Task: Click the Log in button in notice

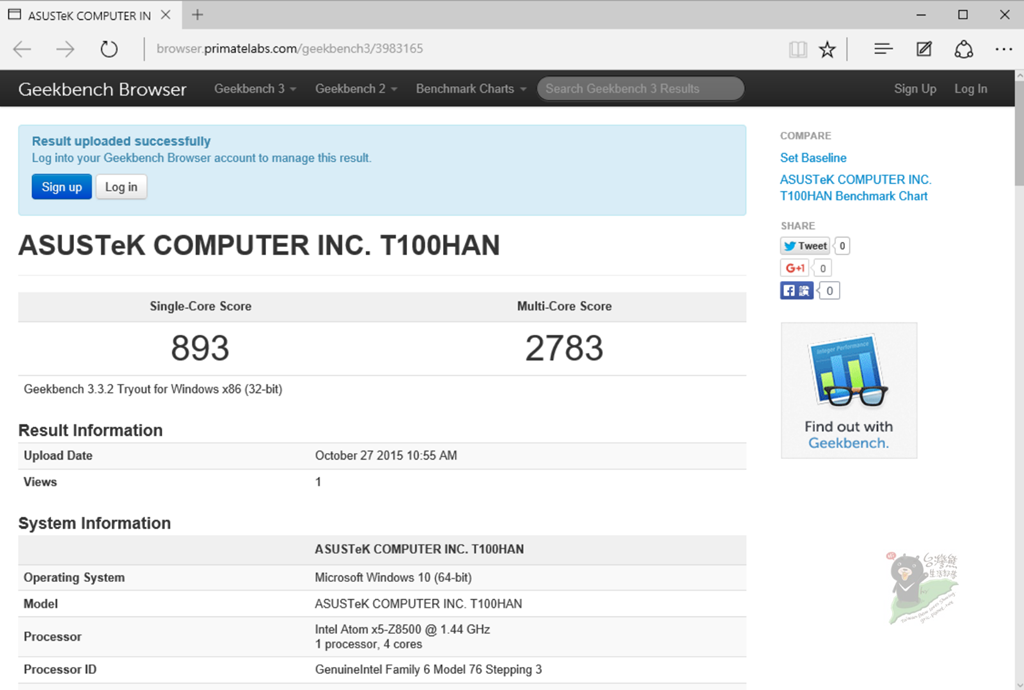Action: click(x=121, y=187)
